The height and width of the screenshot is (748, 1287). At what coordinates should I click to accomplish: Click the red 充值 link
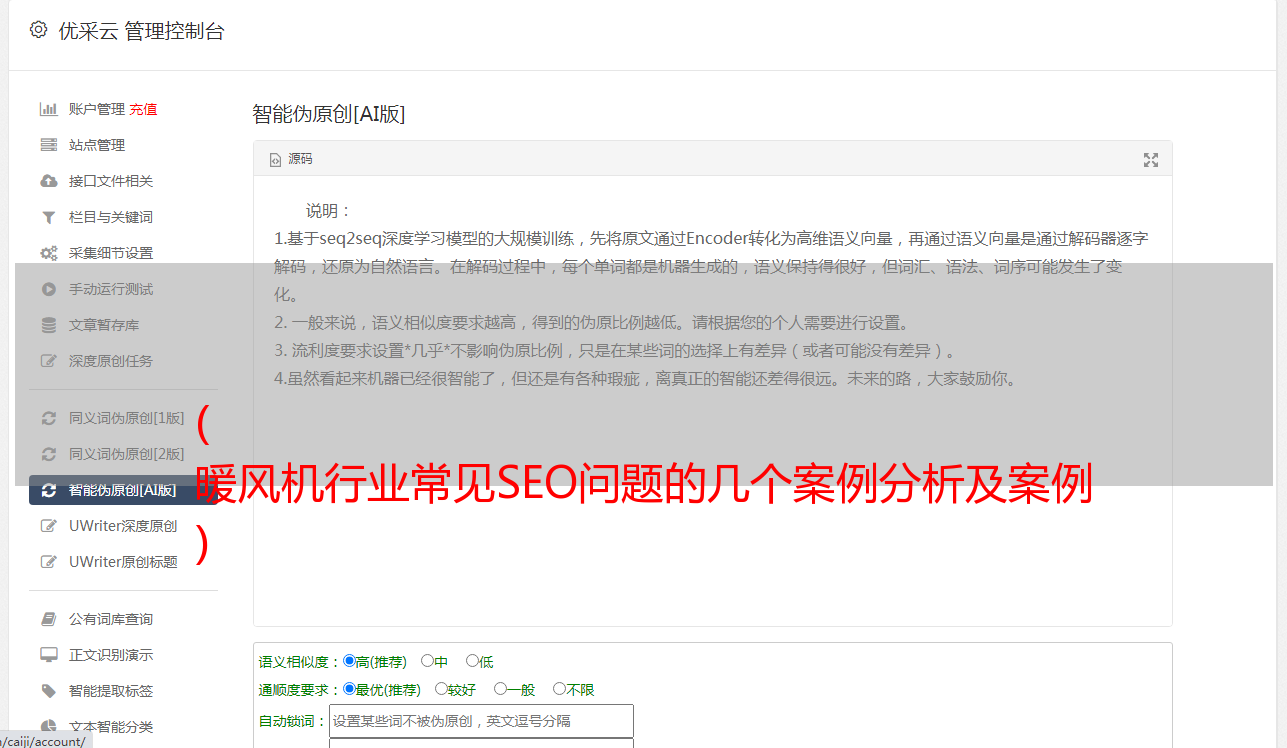pyautogui.click(x=143, y=109)
